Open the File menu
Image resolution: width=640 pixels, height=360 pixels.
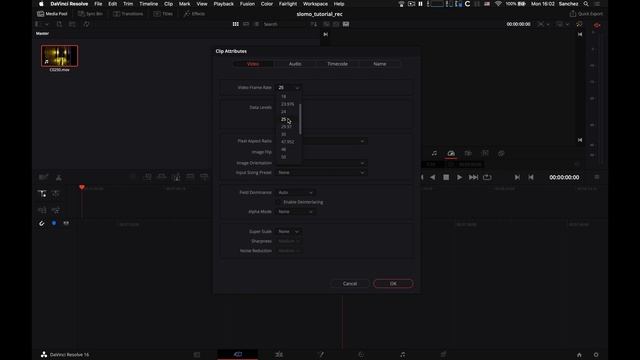click(x=98, y=4)
